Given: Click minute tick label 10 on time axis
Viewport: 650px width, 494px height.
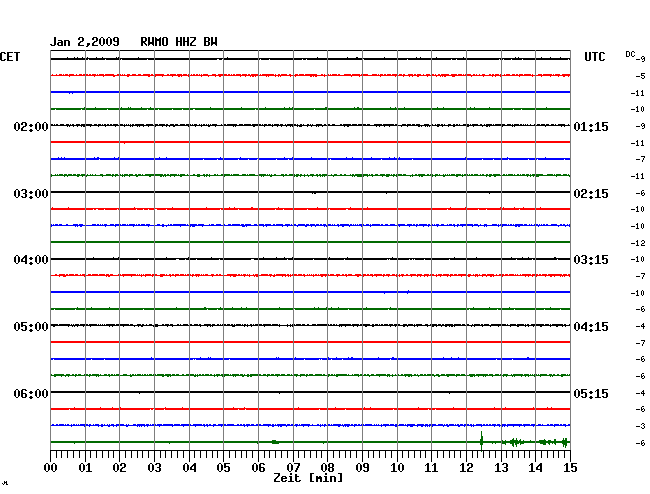Looking at the screenshot, I should [397, 468].
